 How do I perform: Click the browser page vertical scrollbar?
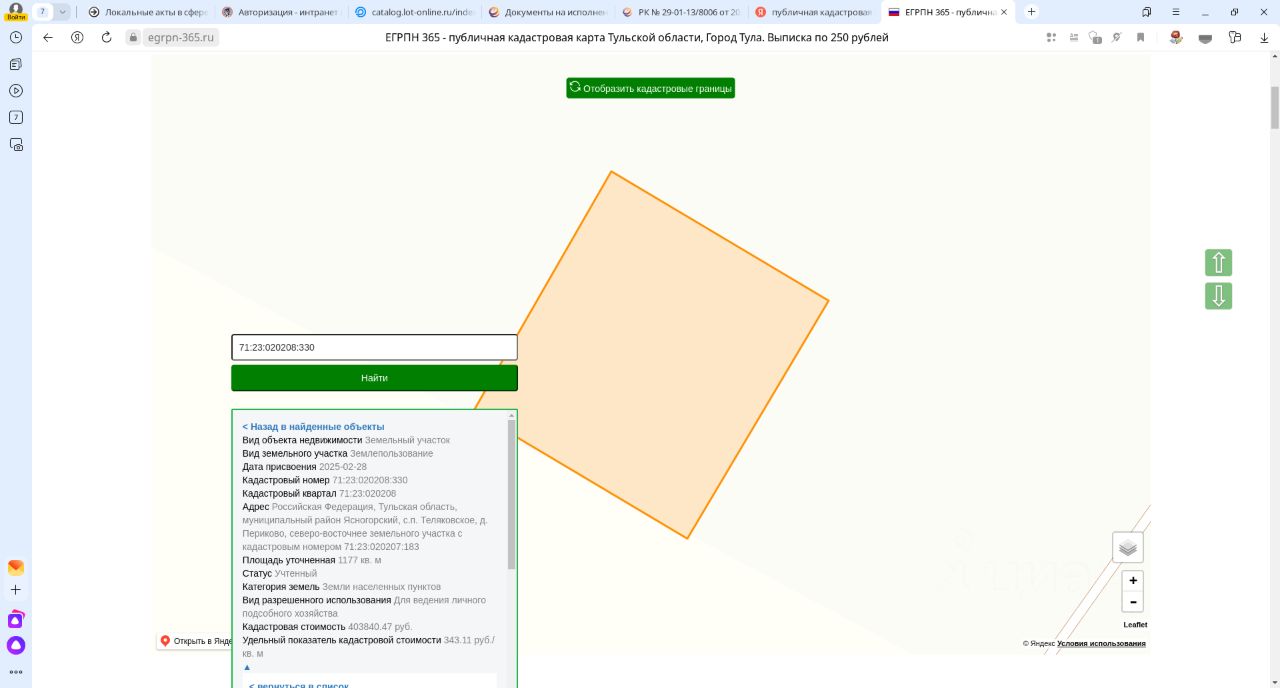pyautogui.click(x=1274, y=107)
